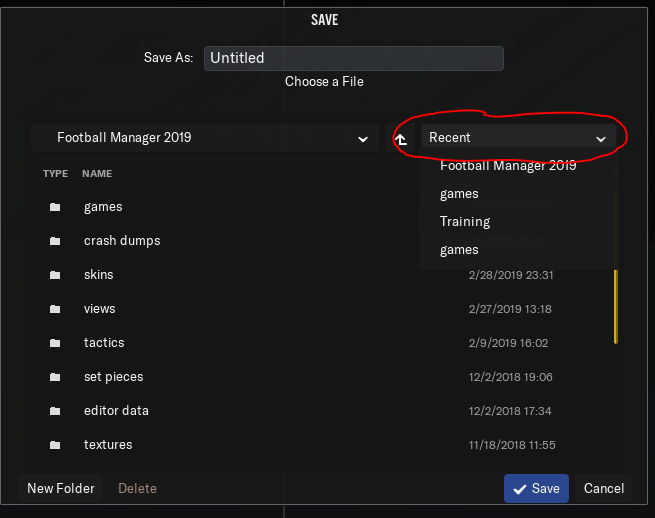Click the folder icon beside games
The height and width of the screenshot is (518, 655).
[x=55, y=207]
